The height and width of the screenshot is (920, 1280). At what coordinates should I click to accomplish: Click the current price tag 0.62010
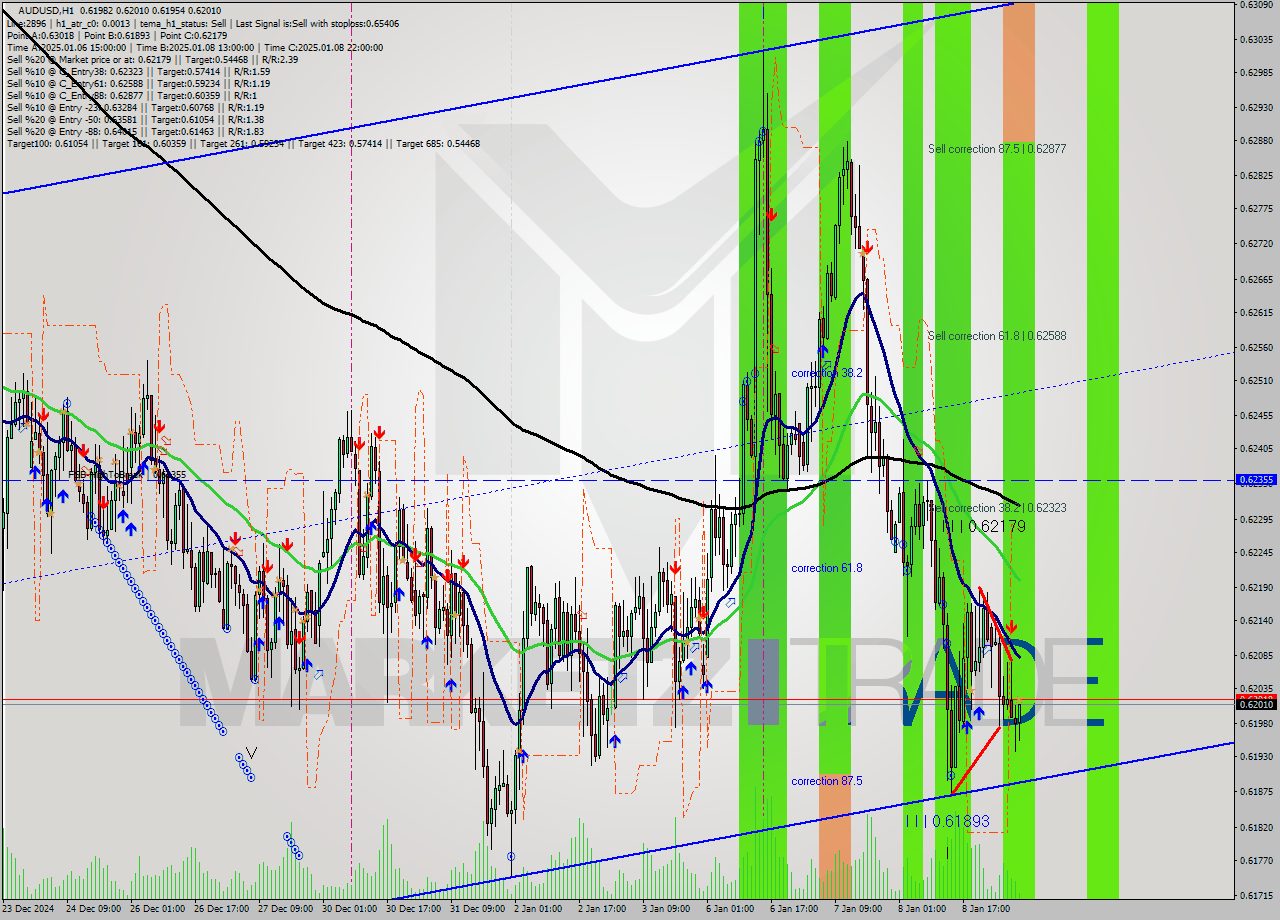[x=1256, y=704]
